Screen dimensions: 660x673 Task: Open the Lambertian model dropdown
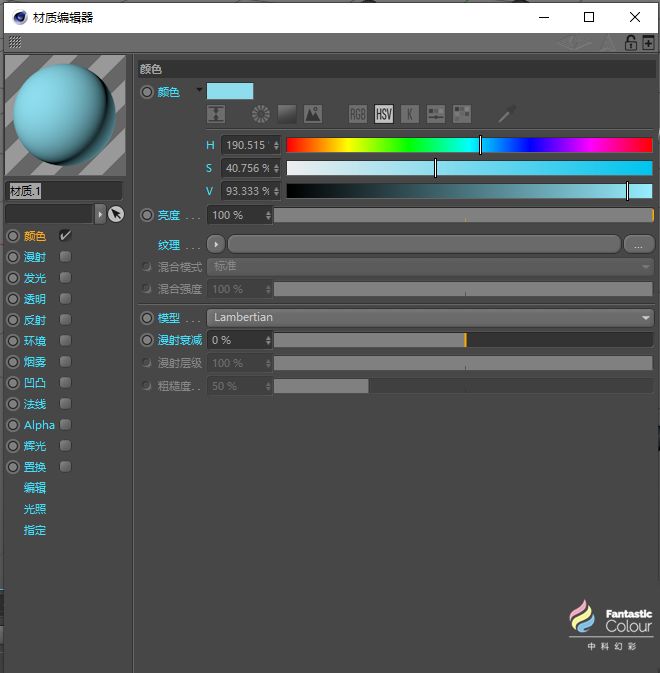pos(430,318)
